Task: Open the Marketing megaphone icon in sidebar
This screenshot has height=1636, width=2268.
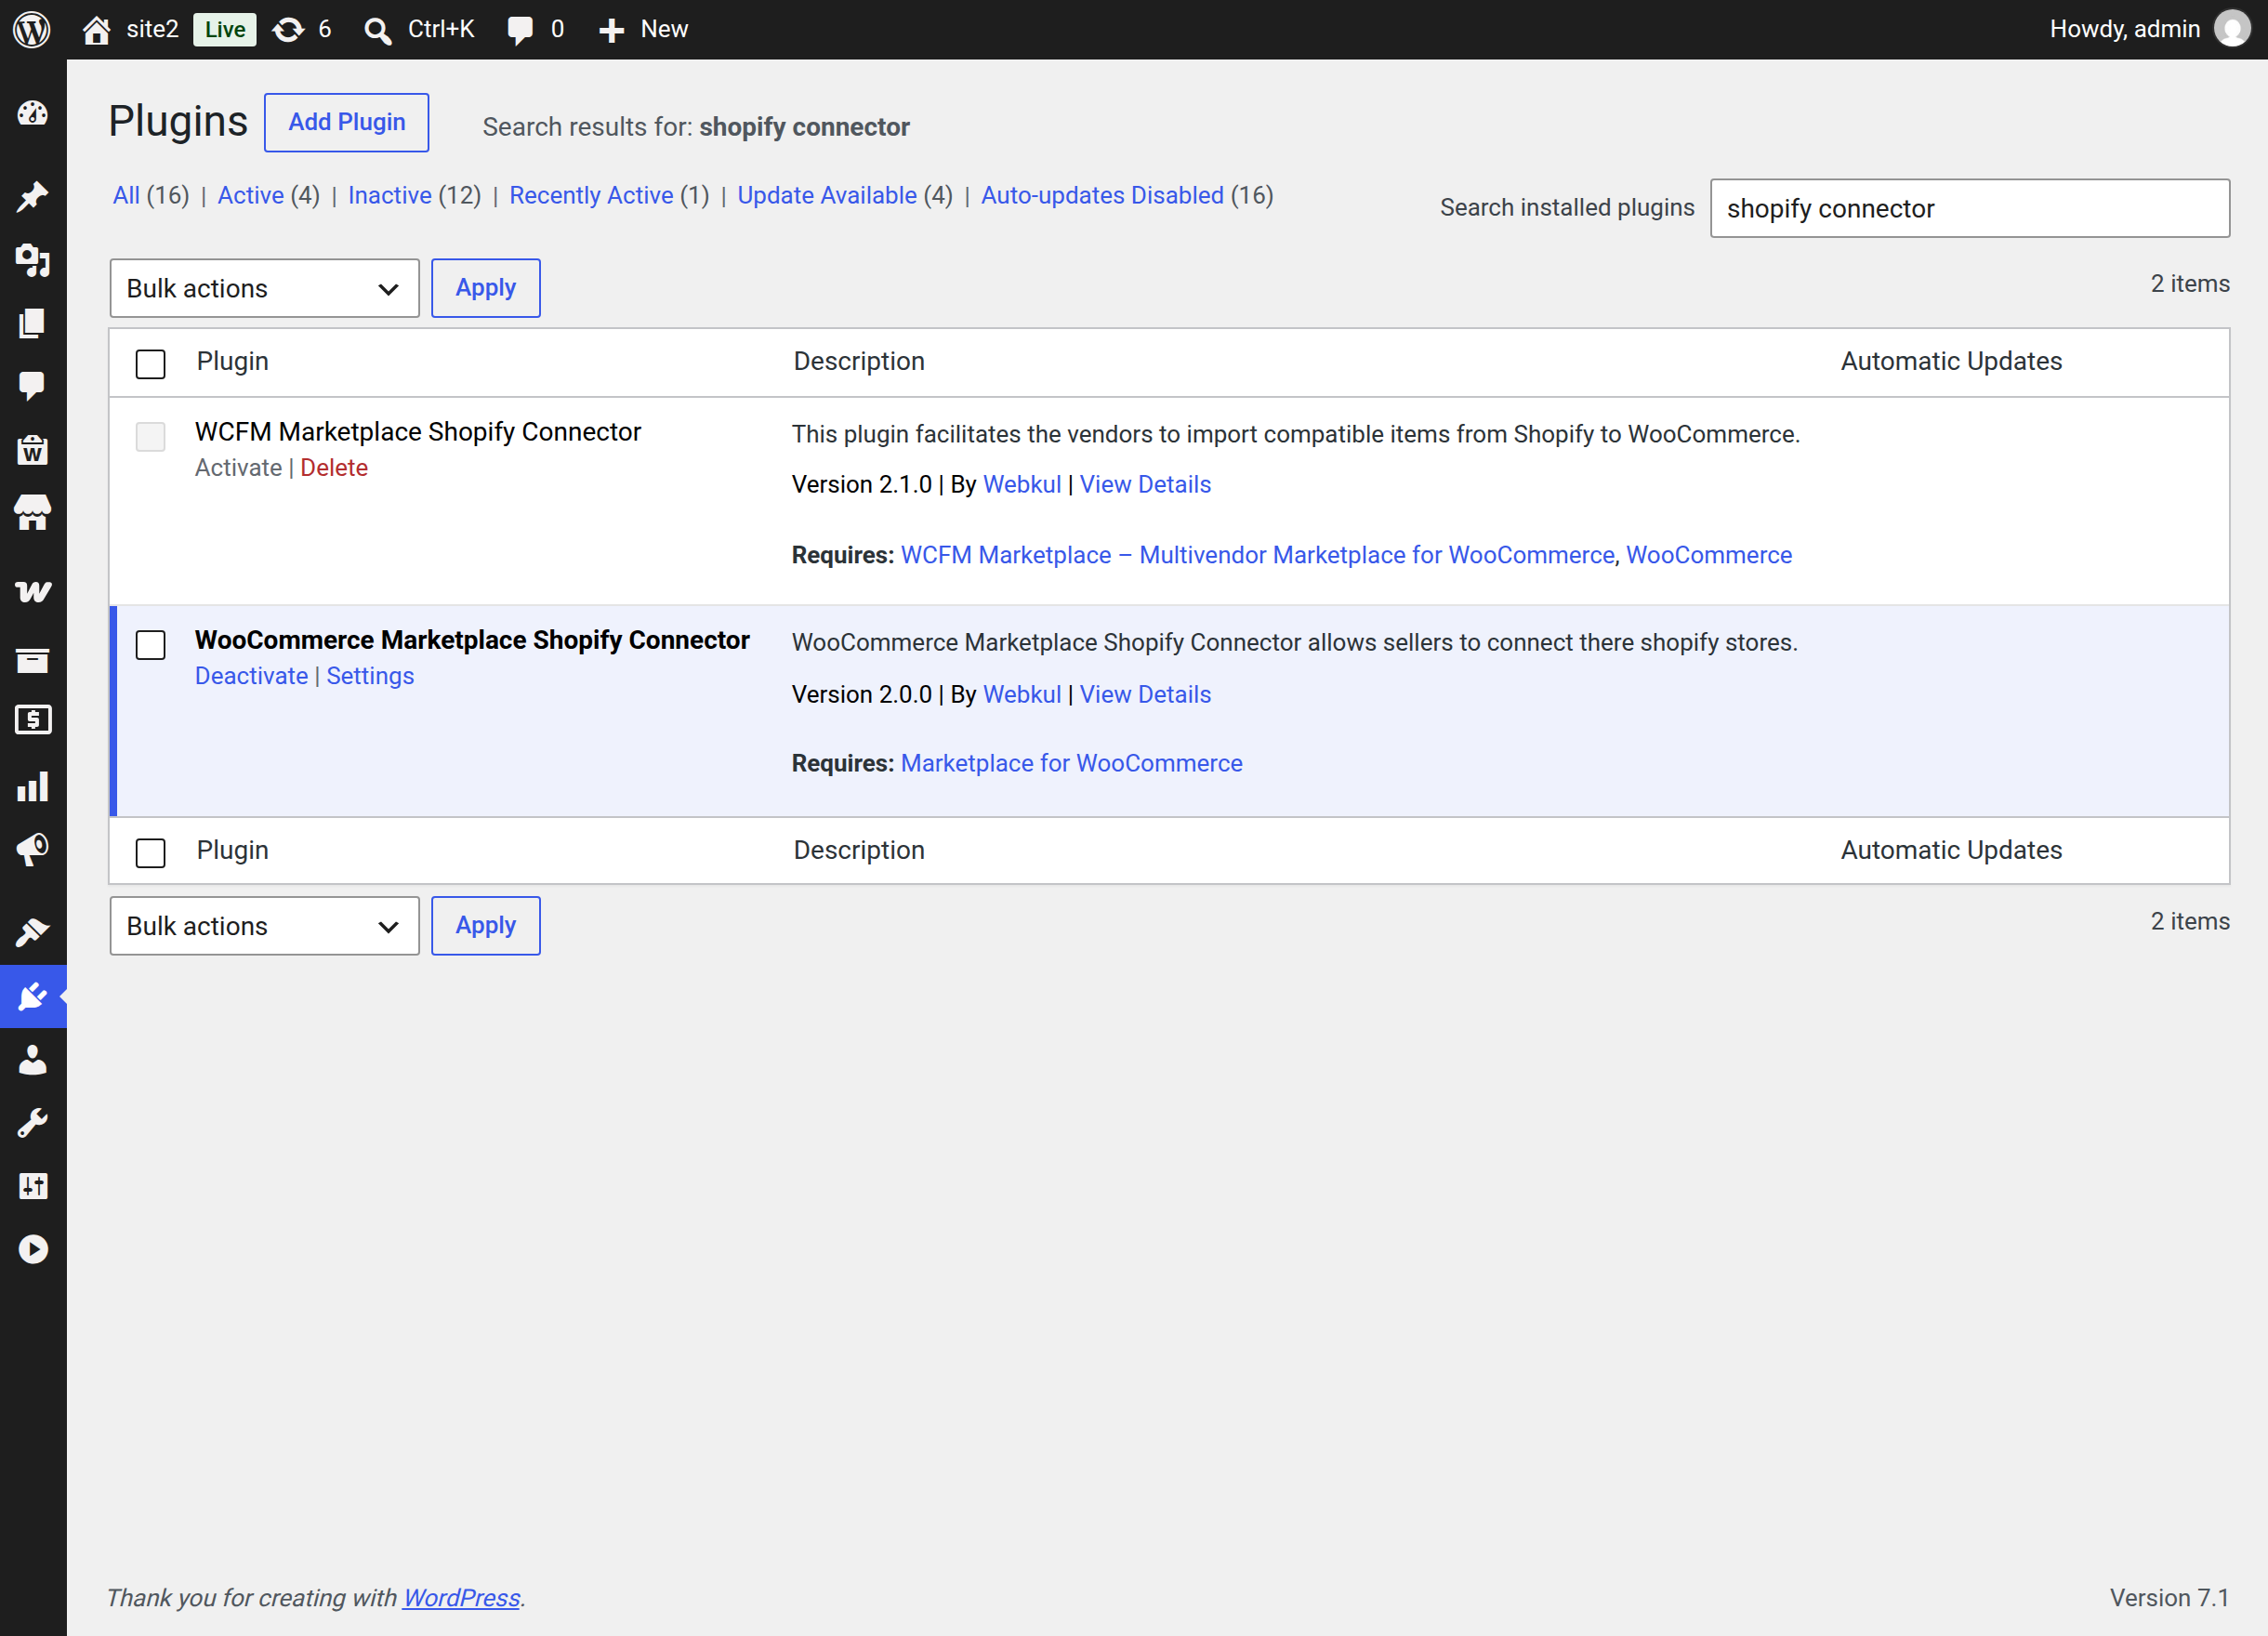Action: point(33,849)
